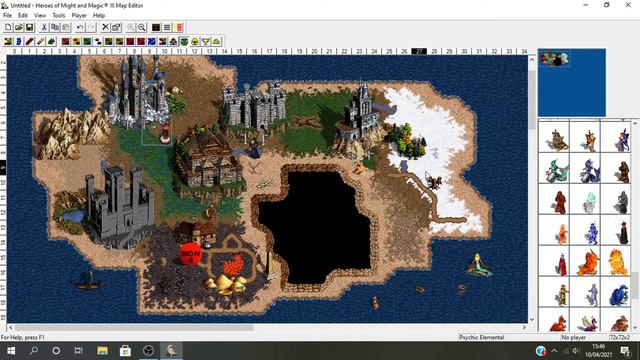Screen dimensions: 640x360
Task: Undo the last action with the Undo arrow
Action: point(80,27)
